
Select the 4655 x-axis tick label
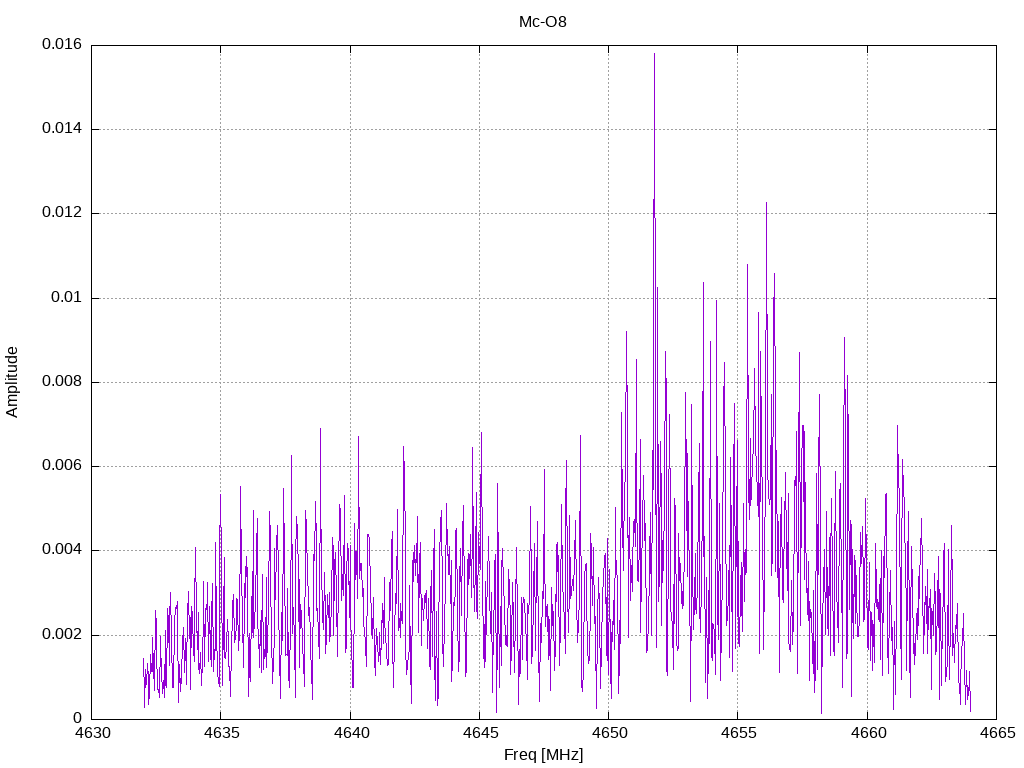click(737, 733)
